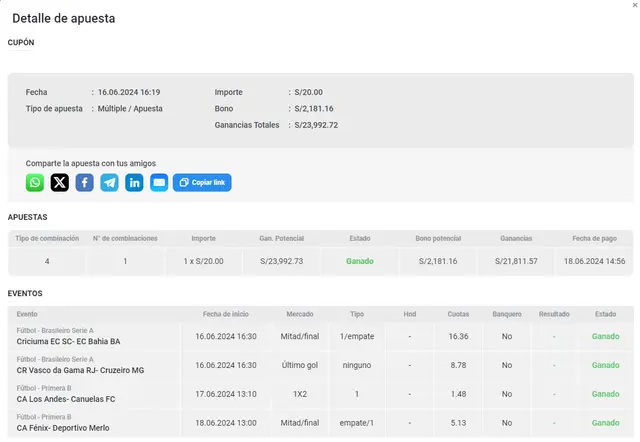Click the Gan. Potencial column header
This screenshot has width=640, height=442.
[x=281, y=238]
